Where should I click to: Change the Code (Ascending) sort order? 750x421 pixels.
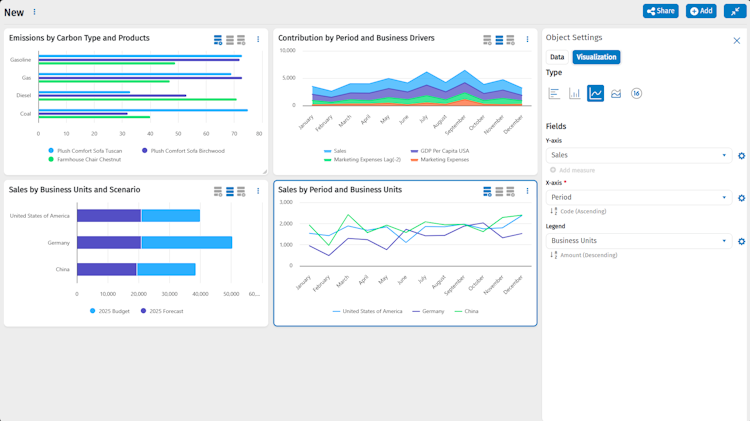tap(578, 211)
